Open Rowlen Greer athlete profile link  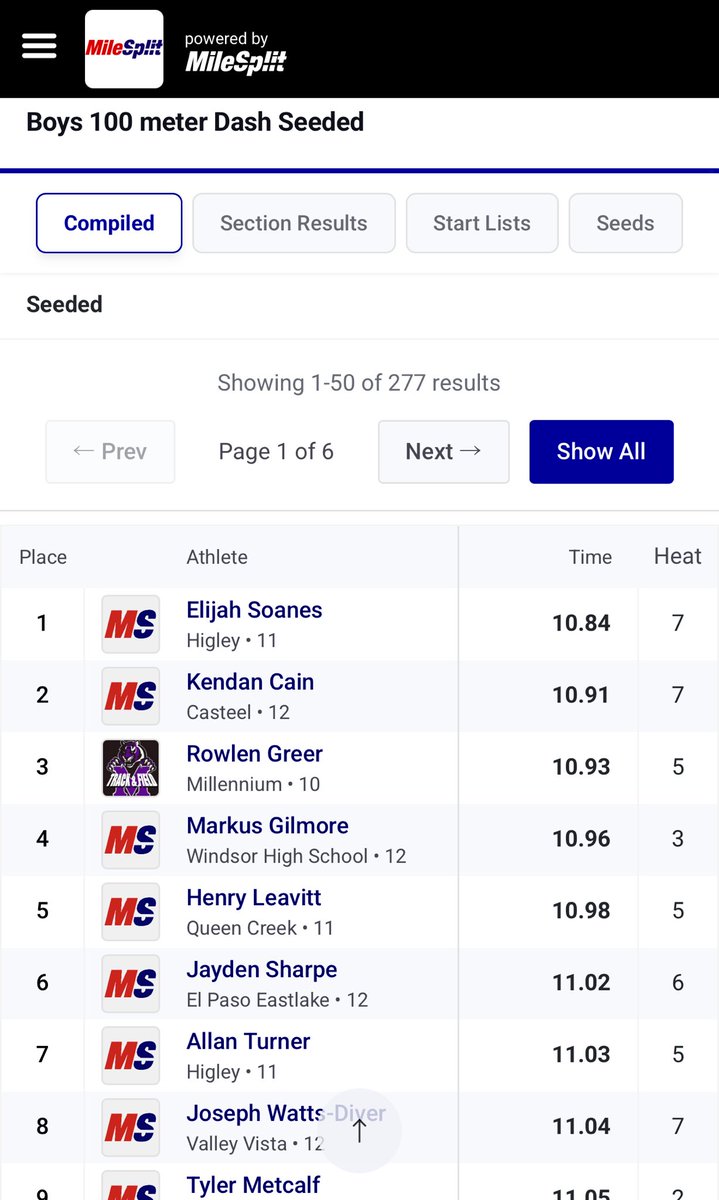click(x=254, y=754)
